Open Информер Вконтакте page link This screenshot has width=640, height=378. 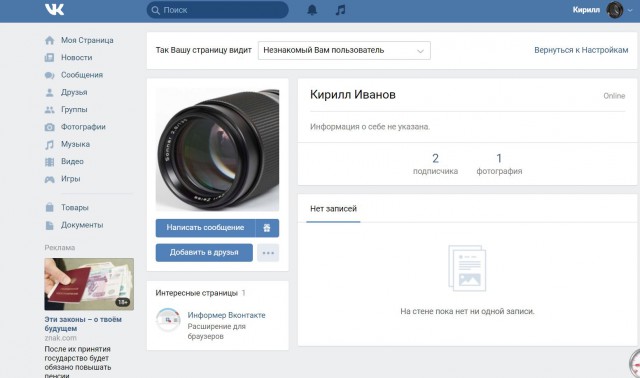coord(227,315)
